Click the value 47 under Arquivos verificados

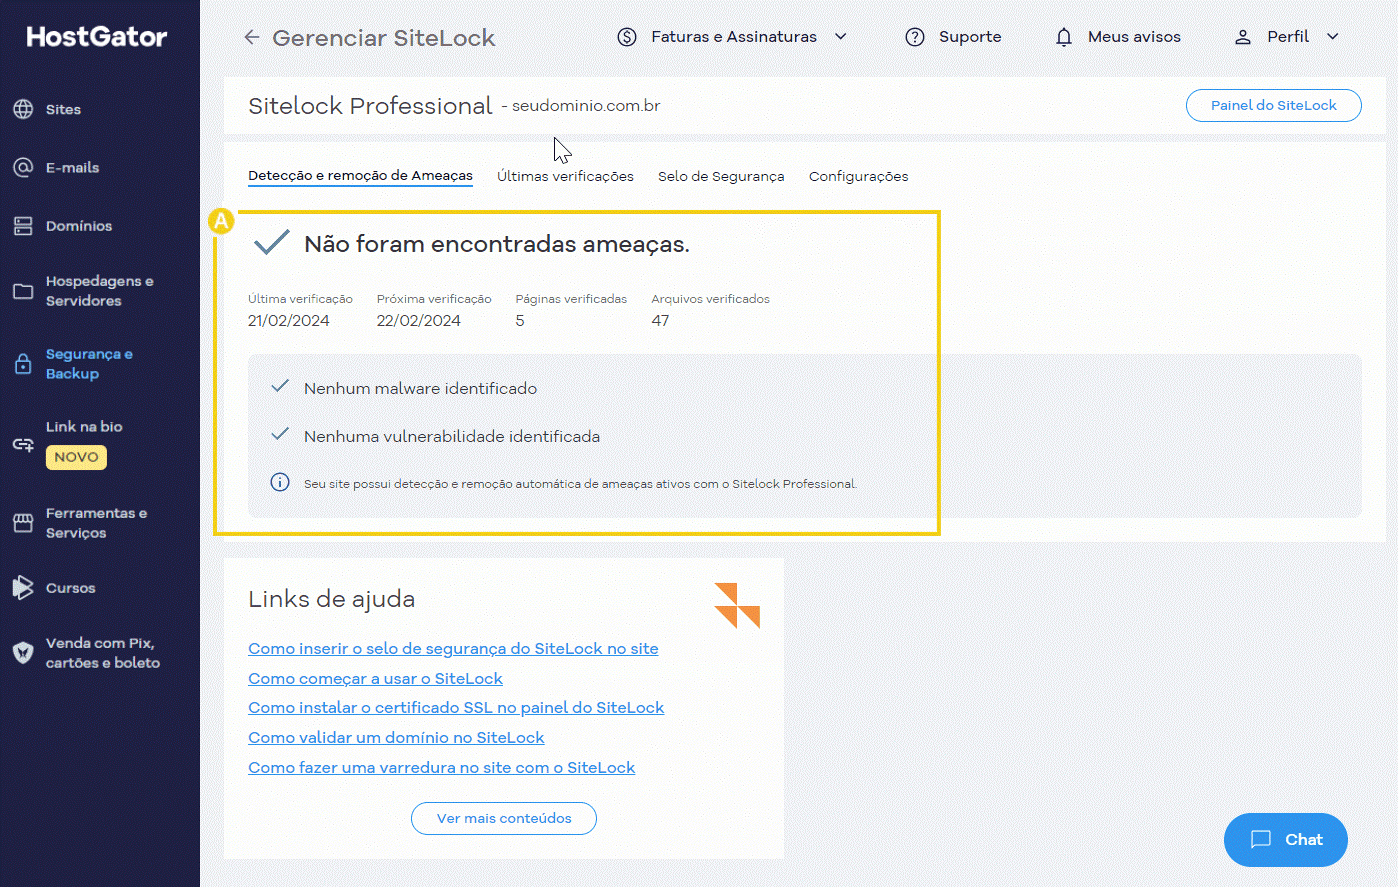point(660,321)
